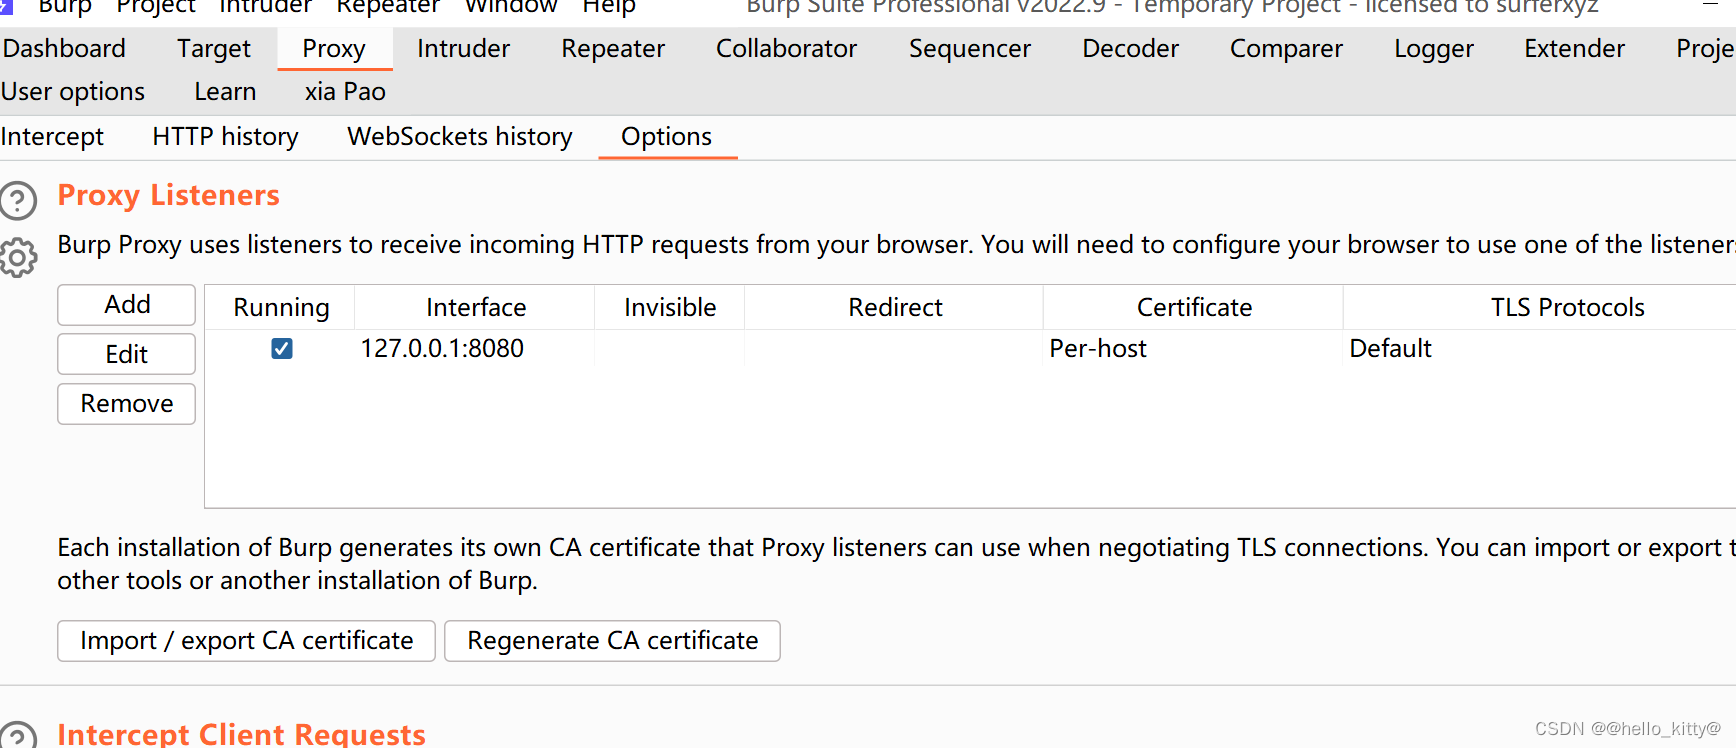Switch to WebSockets history sub-tab
This screenshot has height=748, width=1736.
pyautogui.click(x=460, y=136)
